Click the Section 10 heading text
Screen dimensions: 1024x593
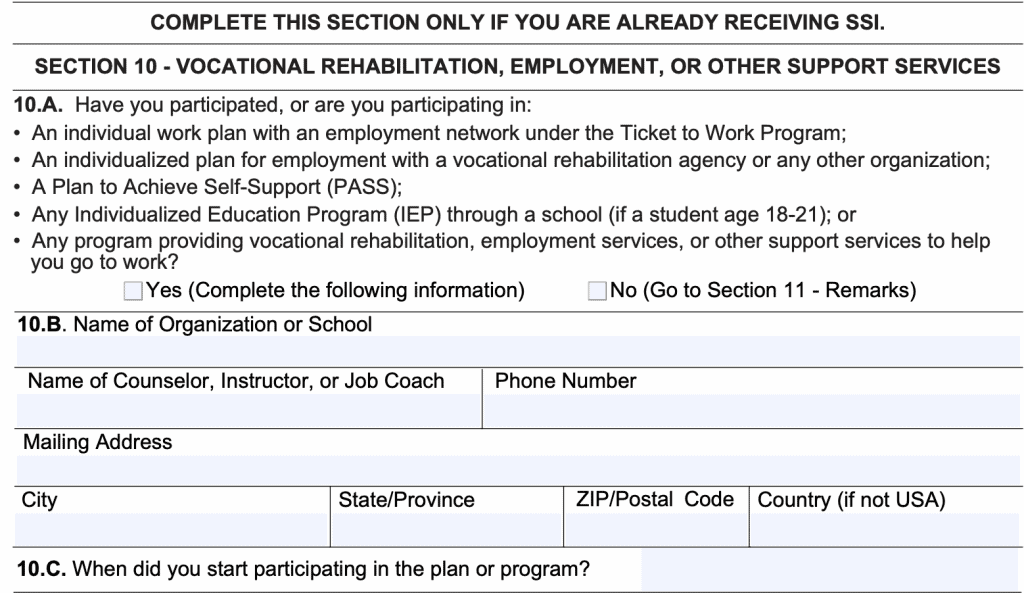click(517, 67)
